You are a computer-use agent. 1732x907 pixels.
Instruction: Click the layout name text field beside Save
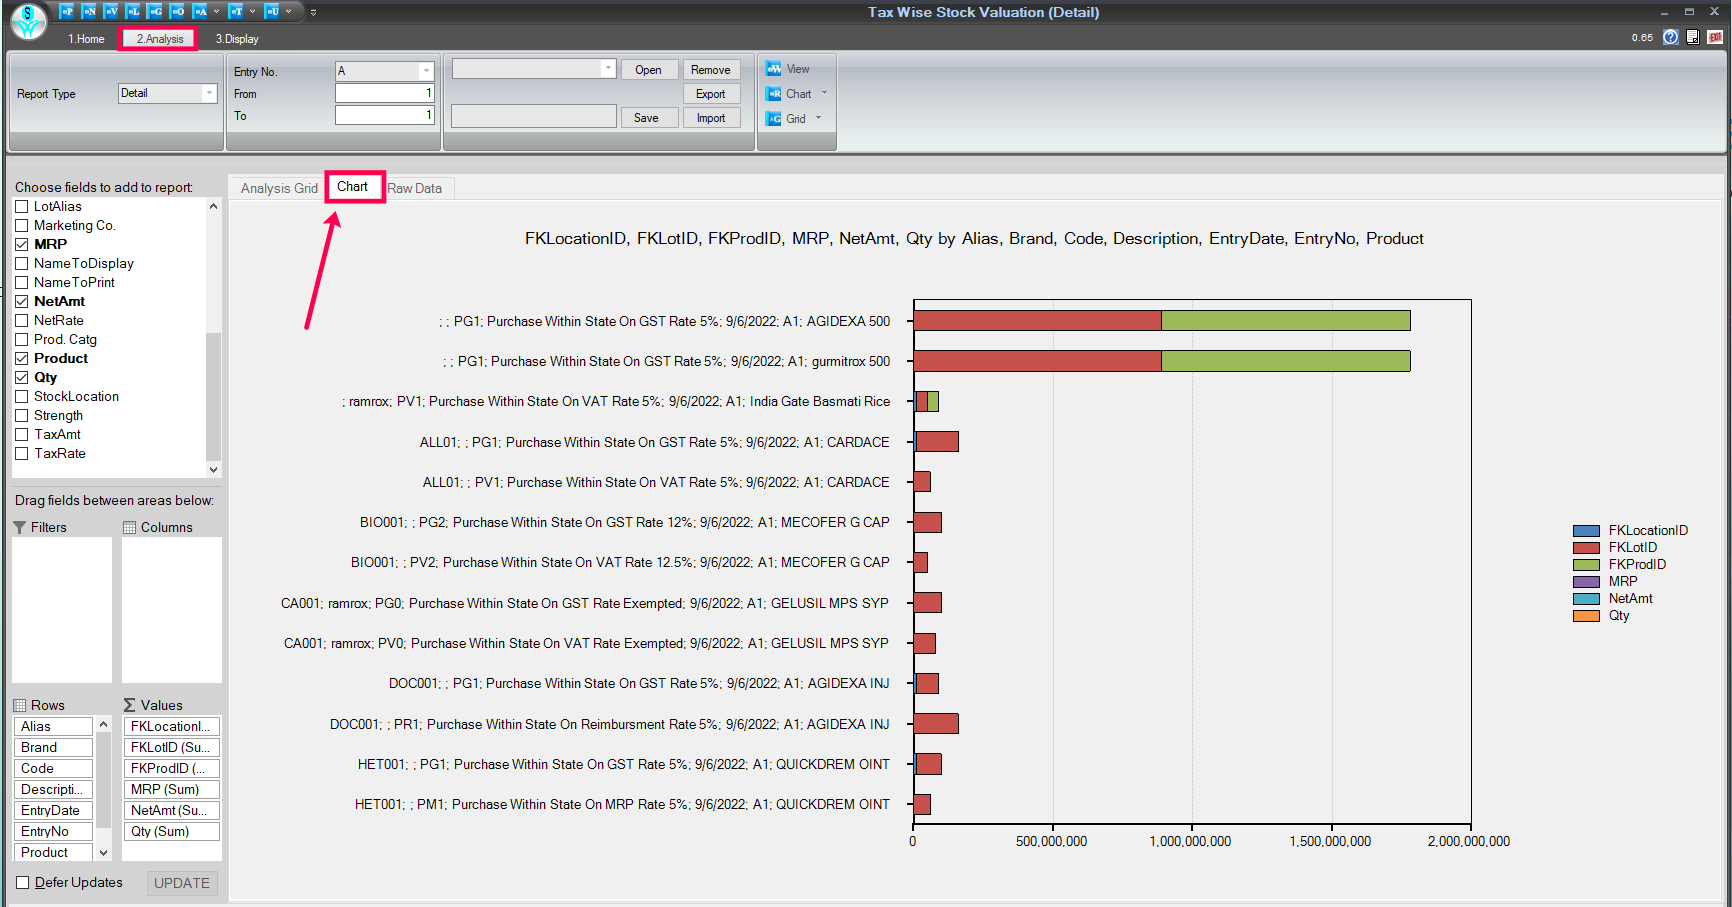point(534,117)
